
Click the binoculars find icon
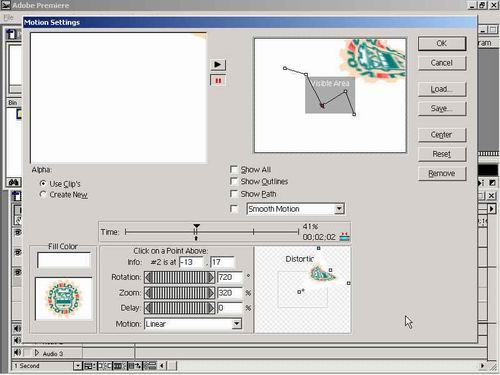click(x=14, y=182)
